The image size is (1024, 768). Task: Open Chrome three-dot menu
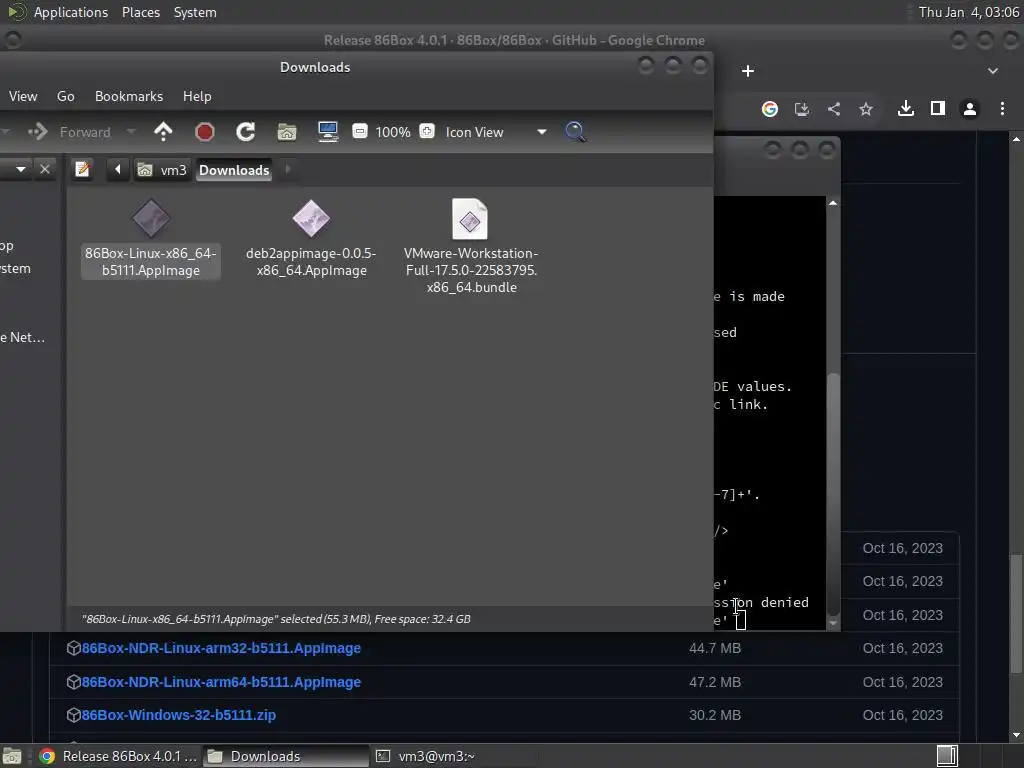(1002, 108)
